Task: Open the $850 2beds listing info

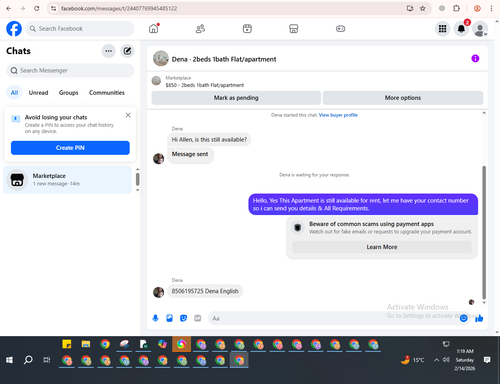Action: click(205, 85)
